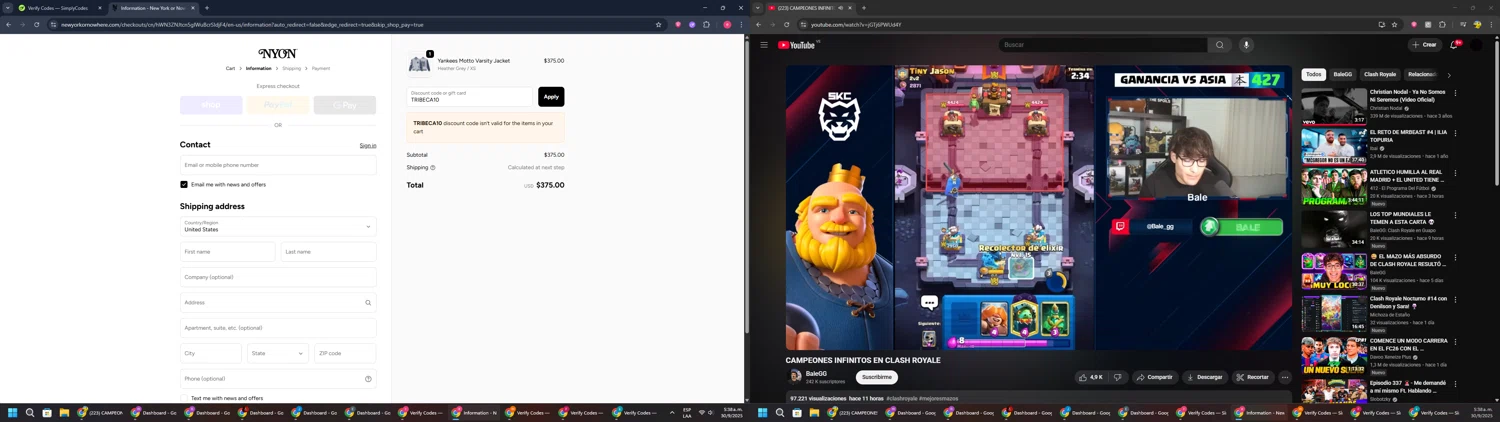The image size is (1500, 422).
Task: Switch to Verify Codes SimplyCodes tab
Action: [x=58, y=8]
